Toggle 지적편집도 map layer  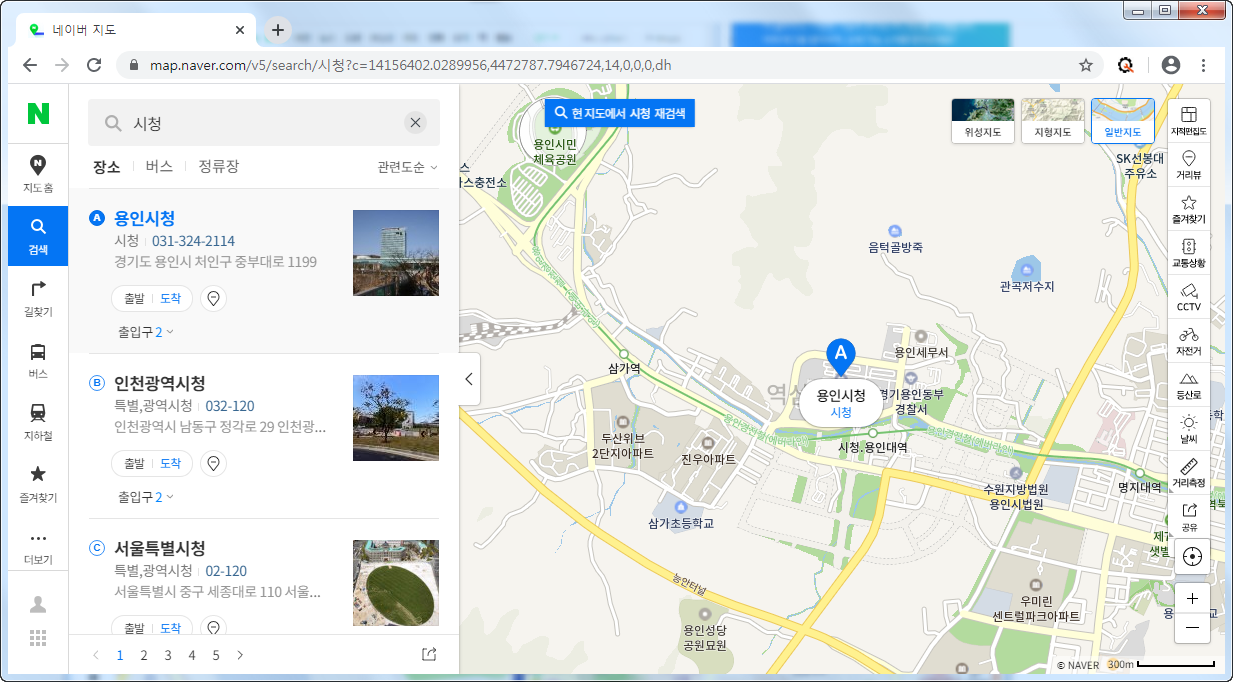1189,121
